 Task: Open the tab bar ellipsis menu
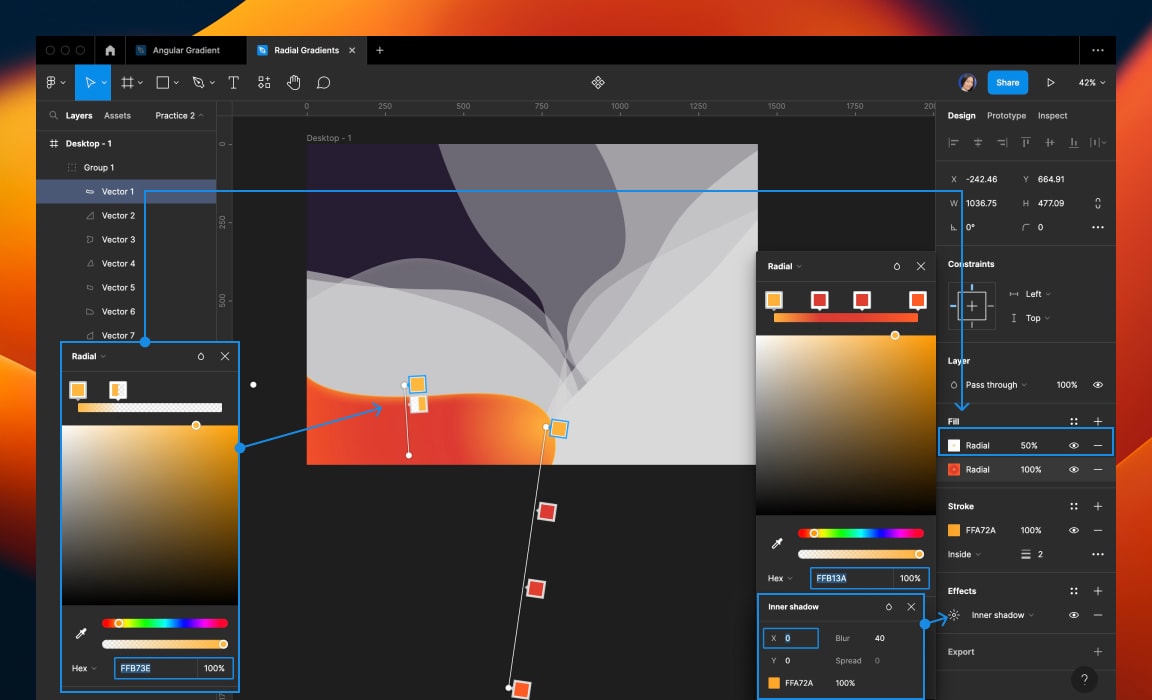pyautogui.click(x=1098, y=50)
